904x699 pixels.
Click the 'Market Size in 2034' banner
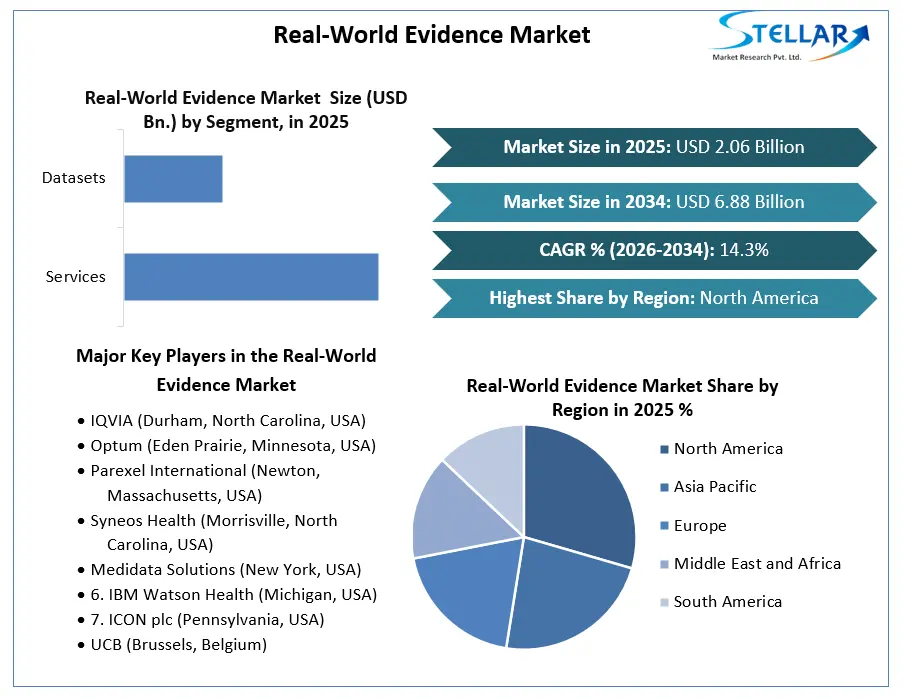point(654,202)
